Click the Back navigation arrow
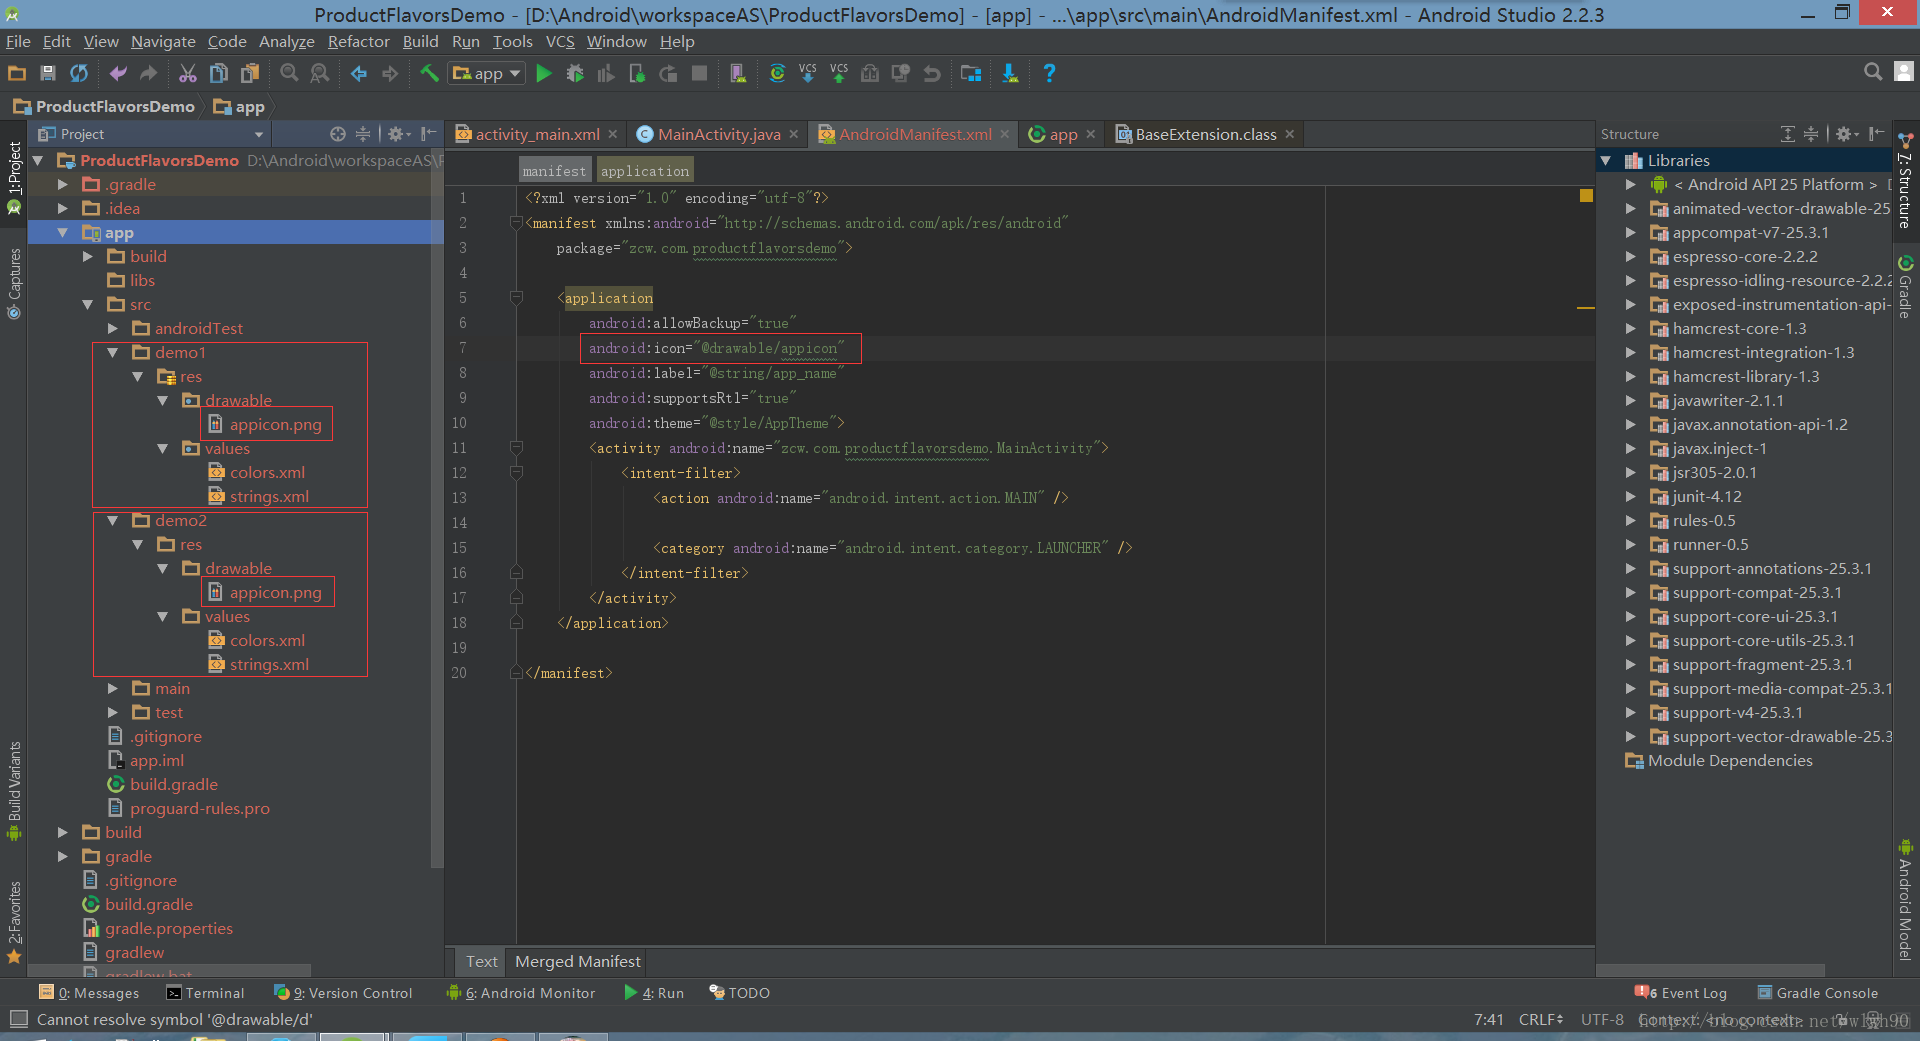 (359, 73)
